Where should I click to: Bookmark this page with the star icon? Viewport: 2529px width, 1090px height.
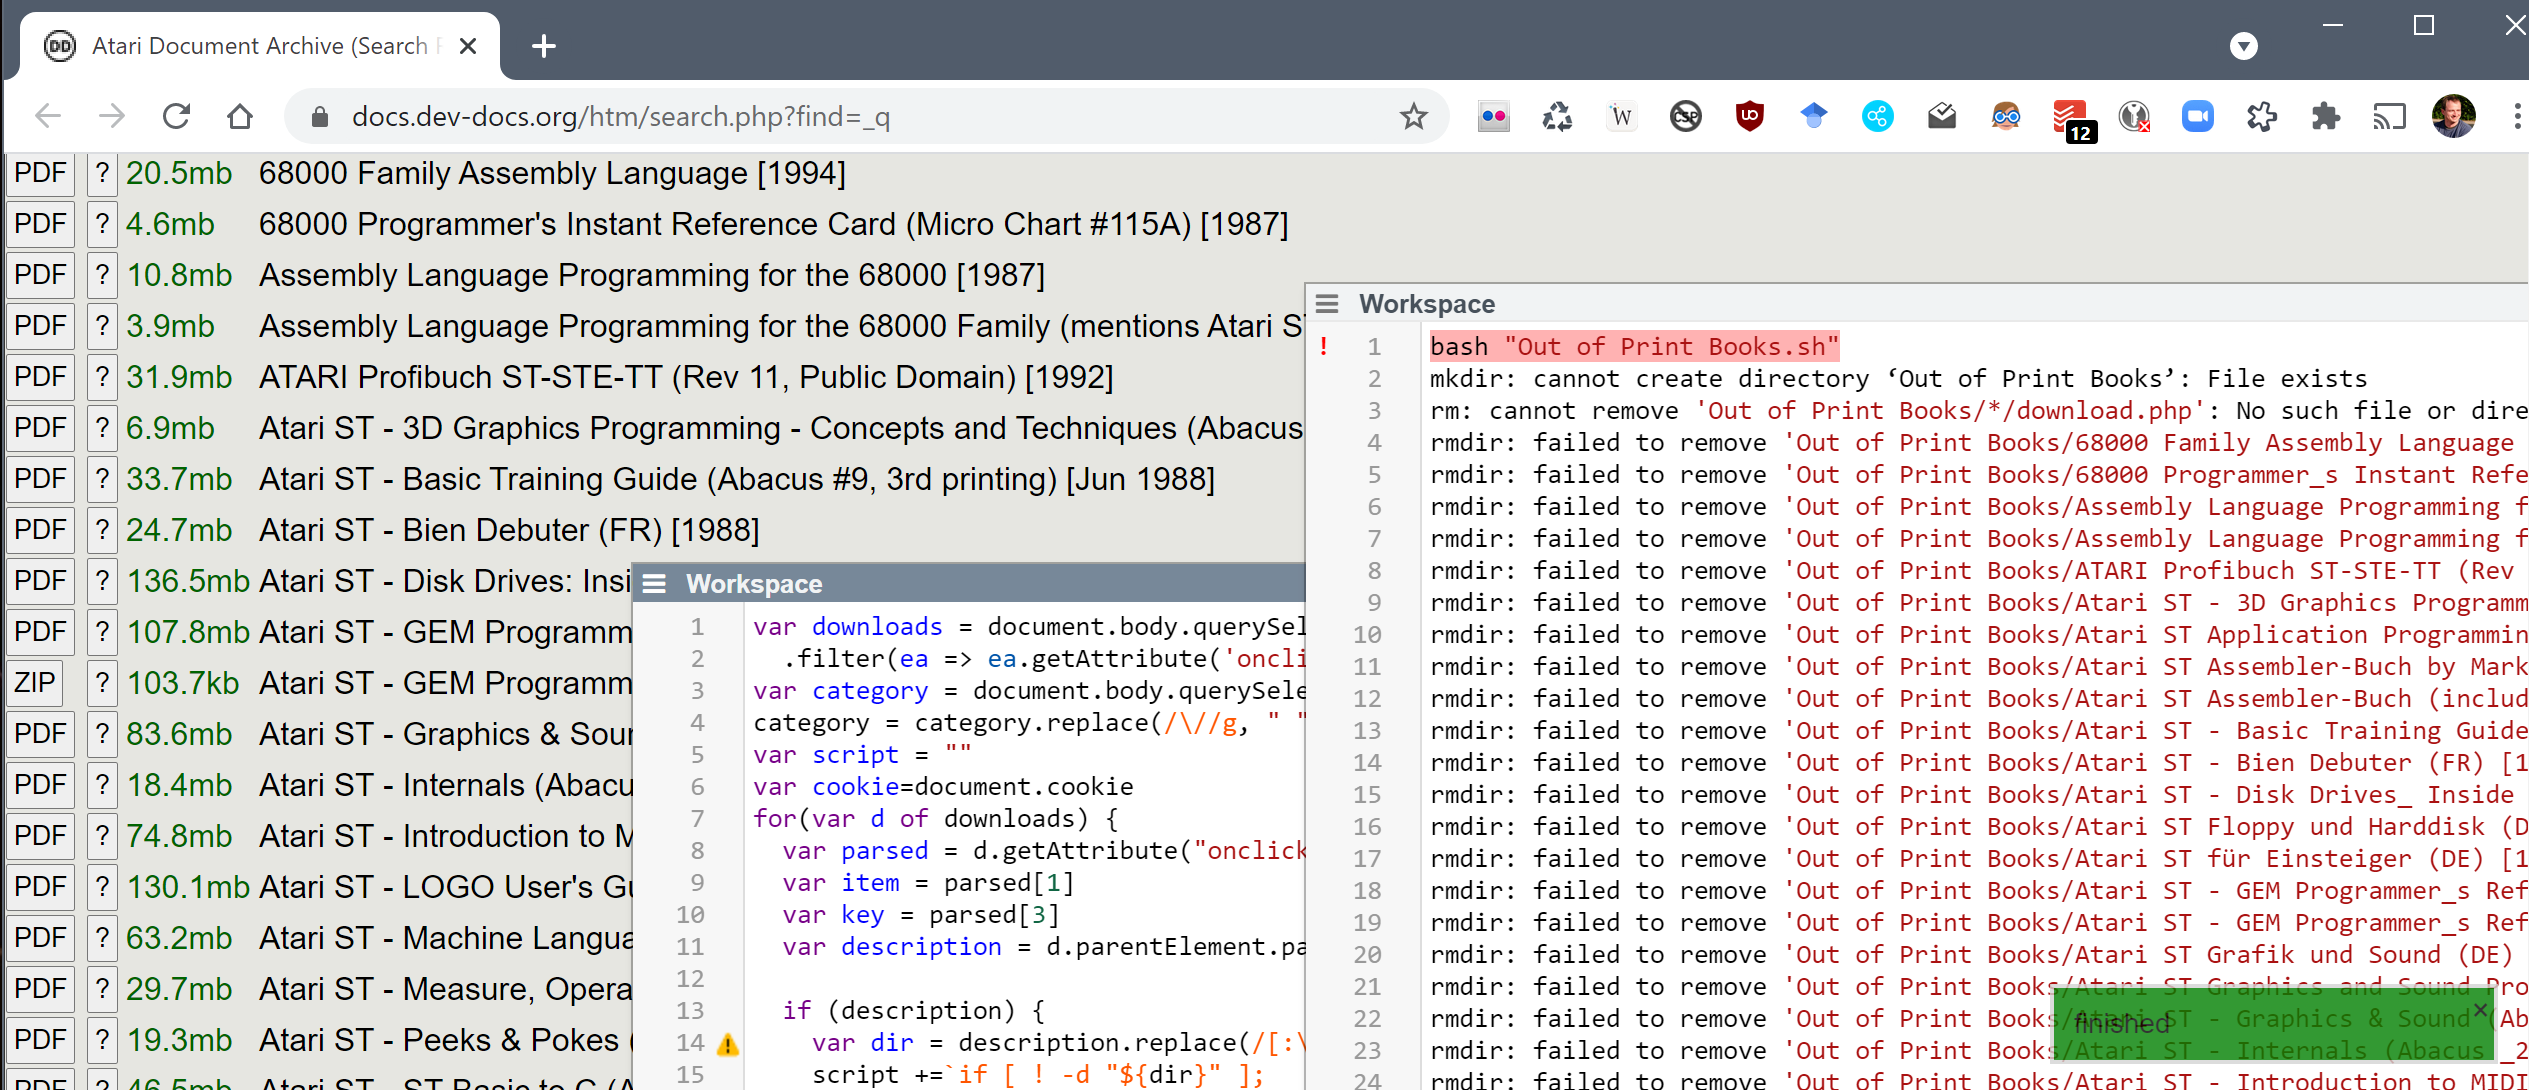(1413, 117)
